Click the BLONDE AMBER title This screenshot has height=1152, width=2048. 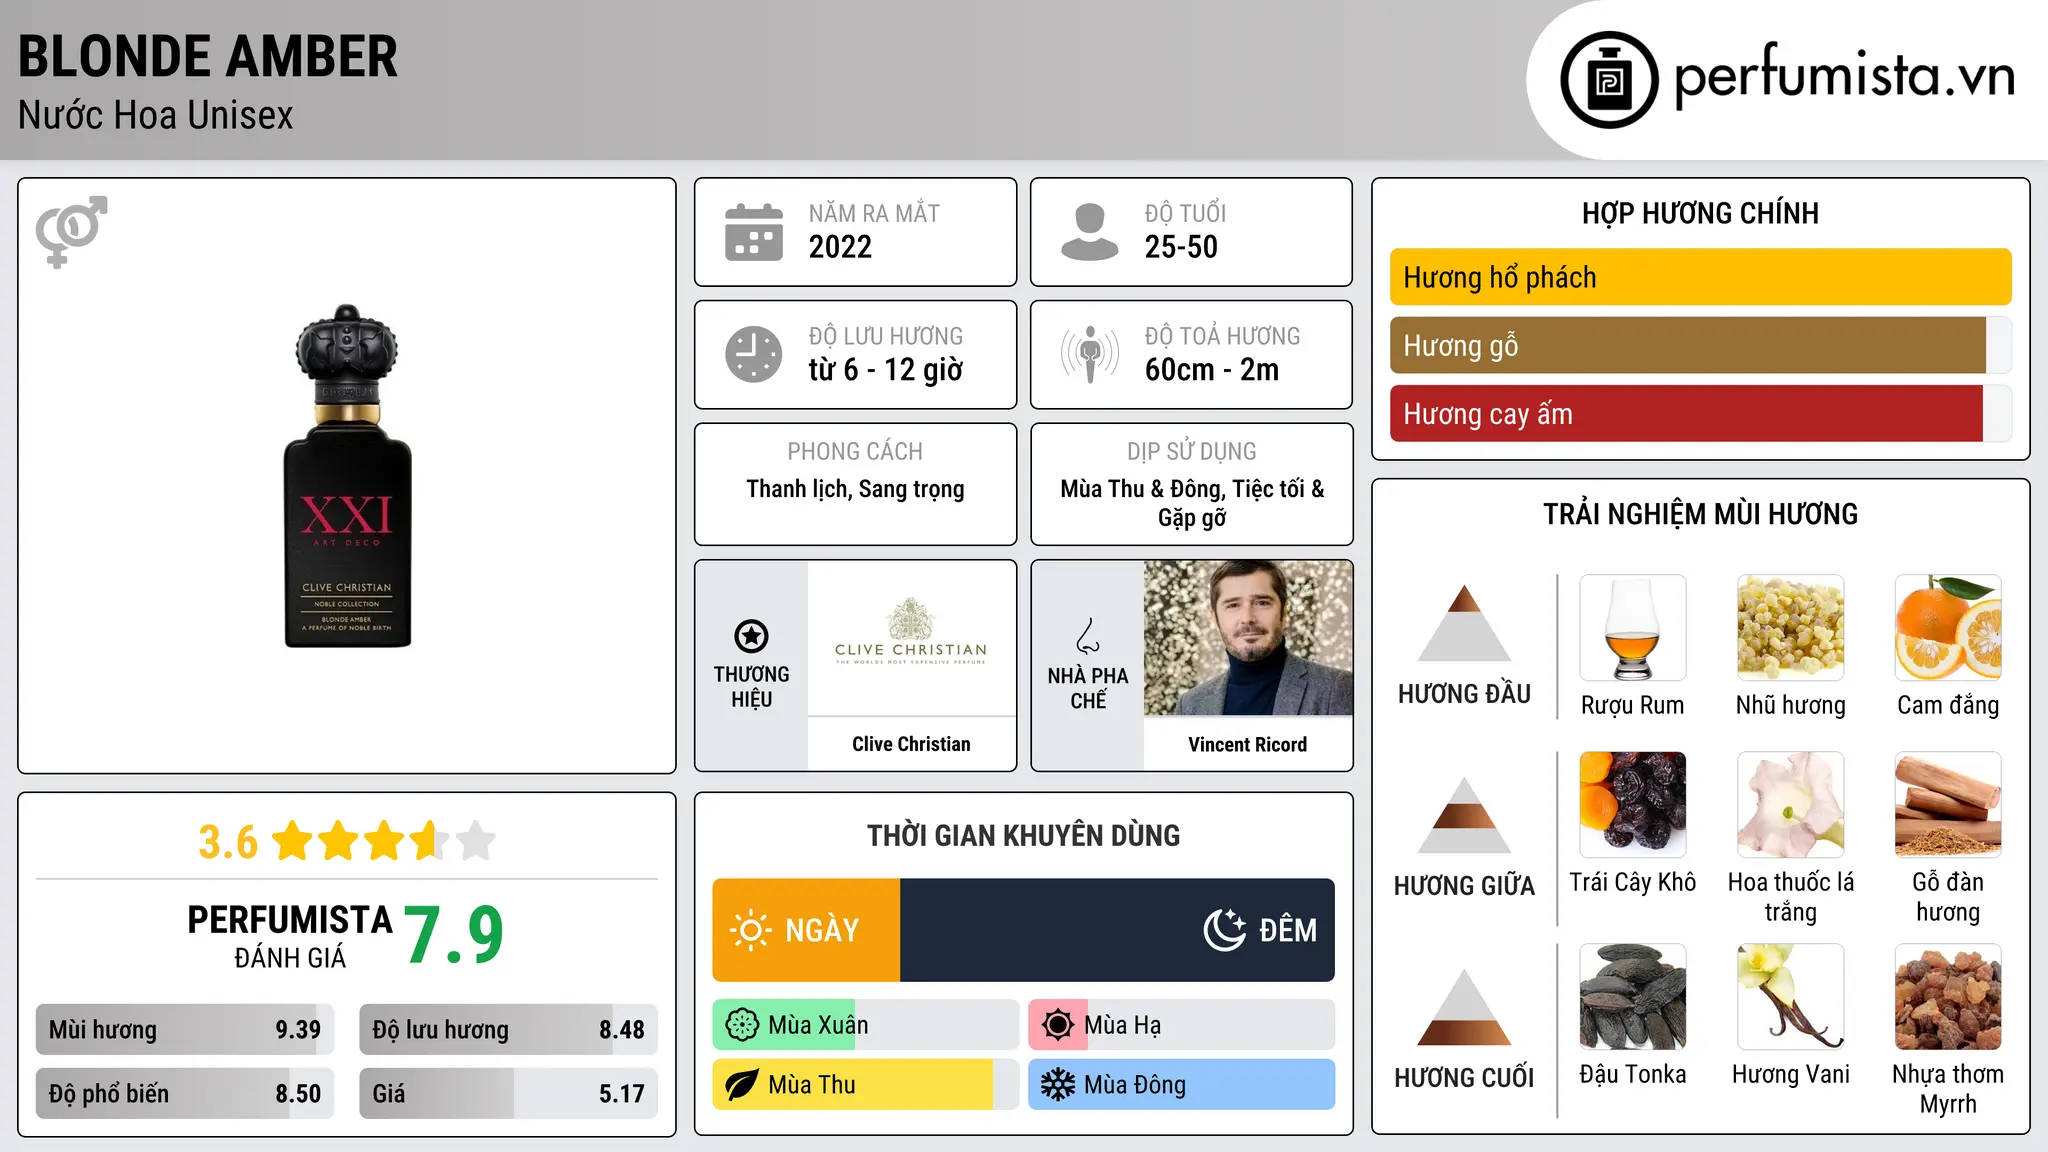[x=208, y=56]
